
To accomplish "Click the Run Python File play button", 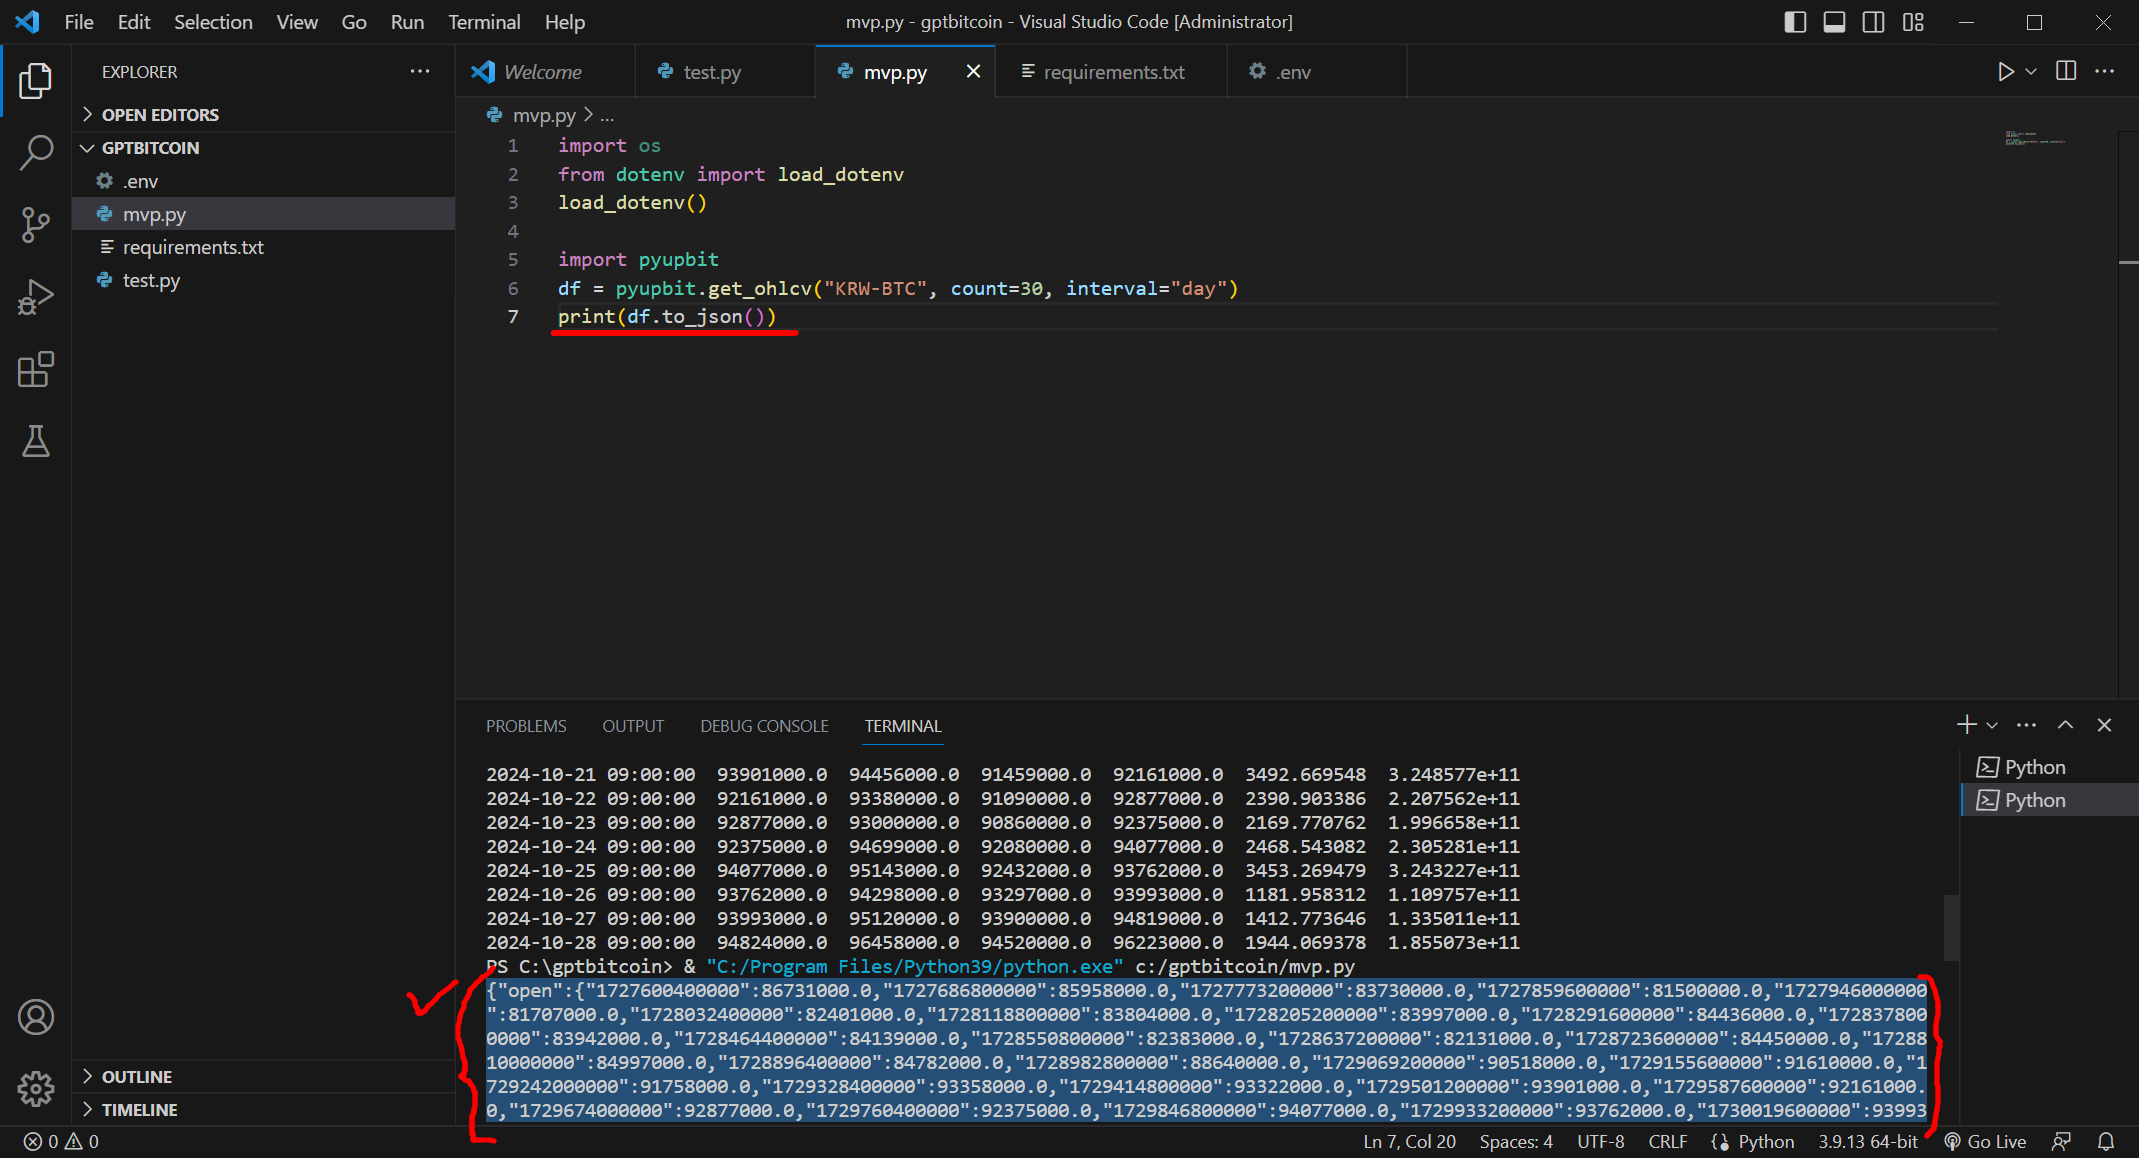I will click(2005, 71).
